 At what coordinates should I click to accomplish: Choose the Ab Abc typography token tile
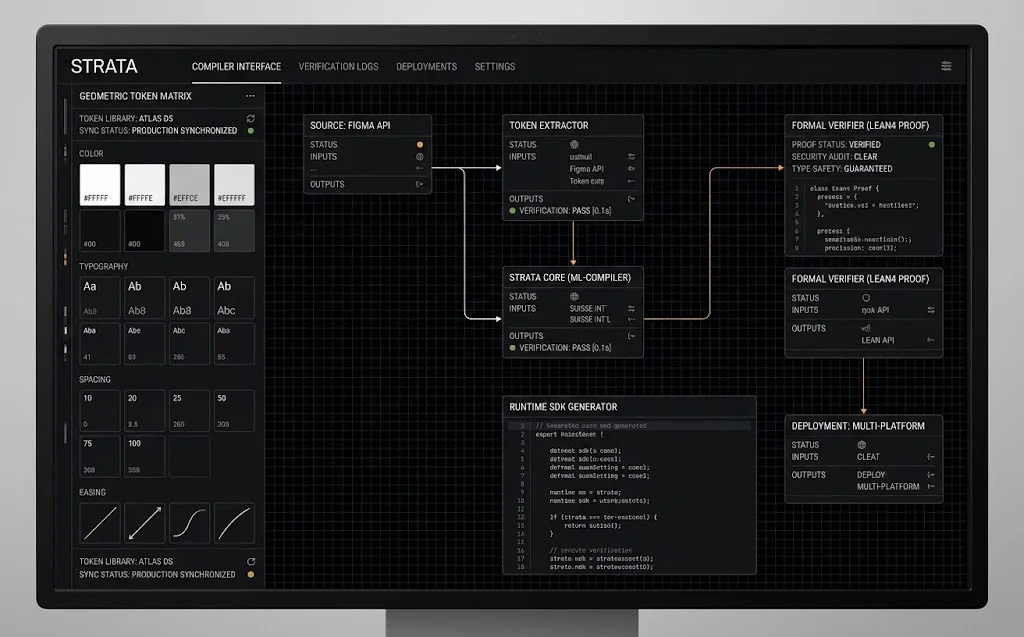coord(234,298)
